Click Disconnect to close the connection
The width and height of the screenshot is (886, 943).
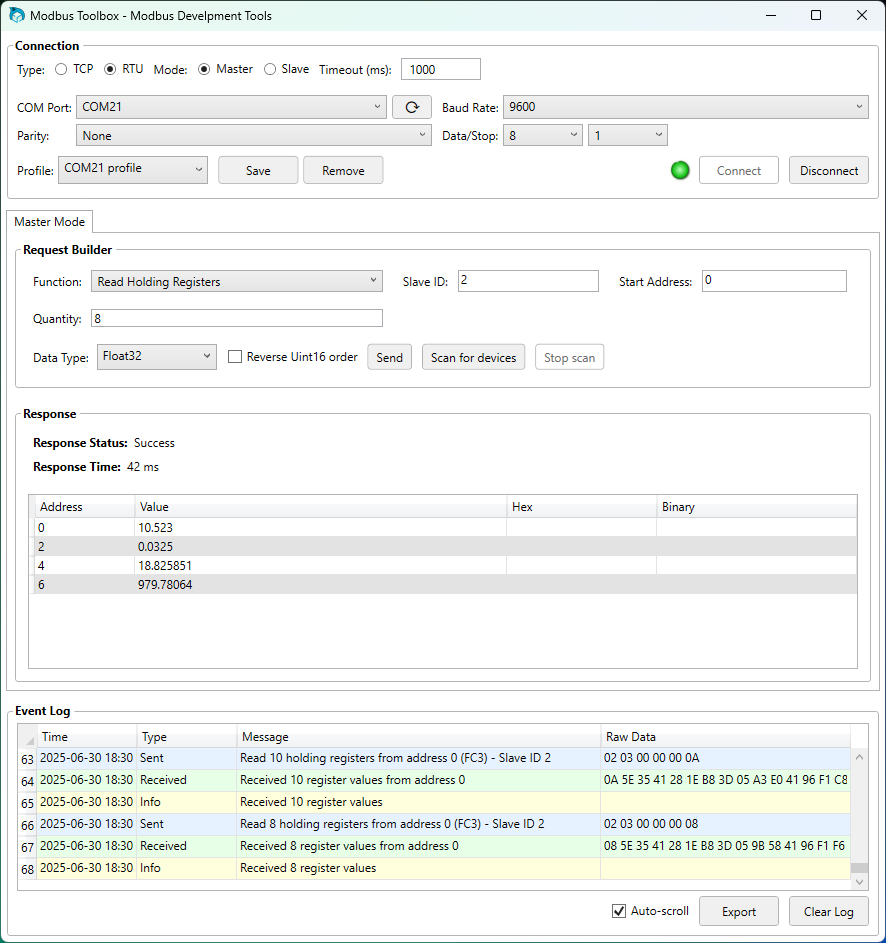point(828,170)
